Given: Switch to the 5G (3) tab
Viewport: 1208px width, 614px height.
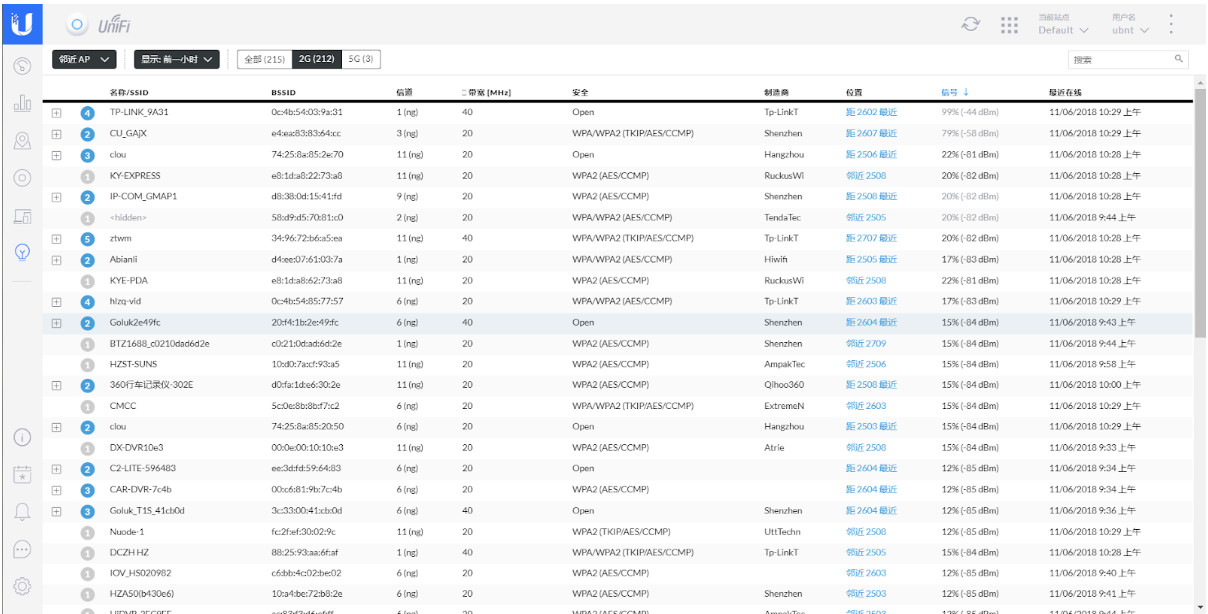Looking at the screenshot, I should click(361, 60).
